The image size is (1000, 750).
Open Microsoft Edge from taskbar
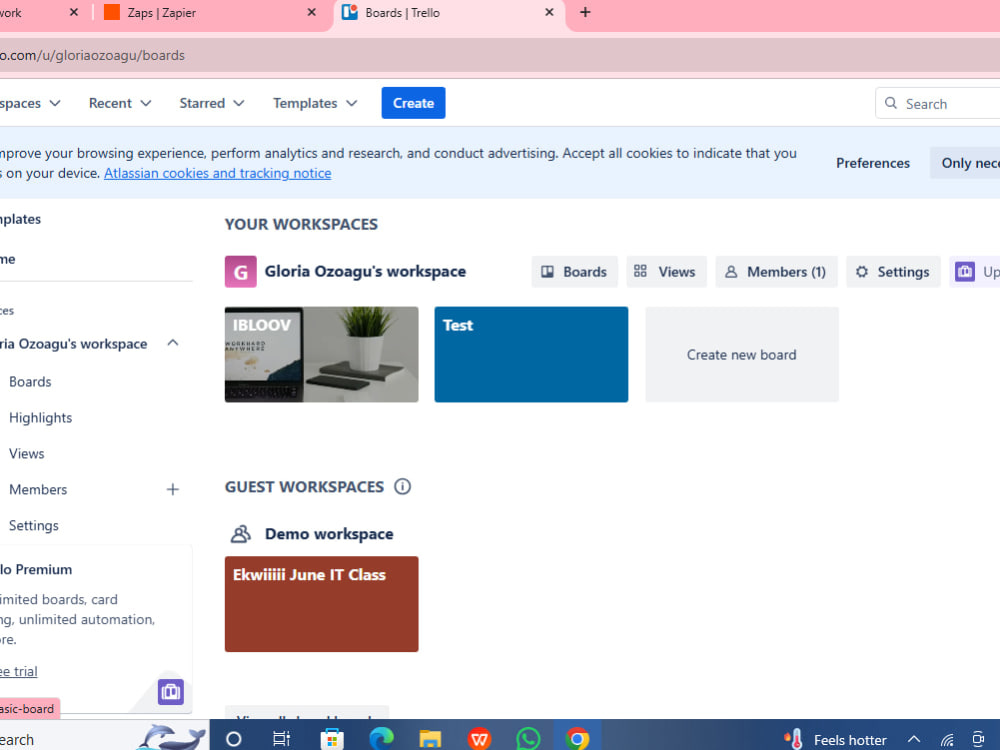click(x=381, y=739)
